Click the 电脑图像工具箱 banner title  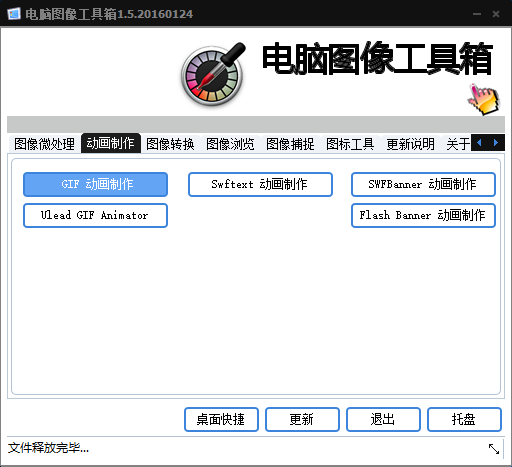pyautogui.click(x=377, y=59)
